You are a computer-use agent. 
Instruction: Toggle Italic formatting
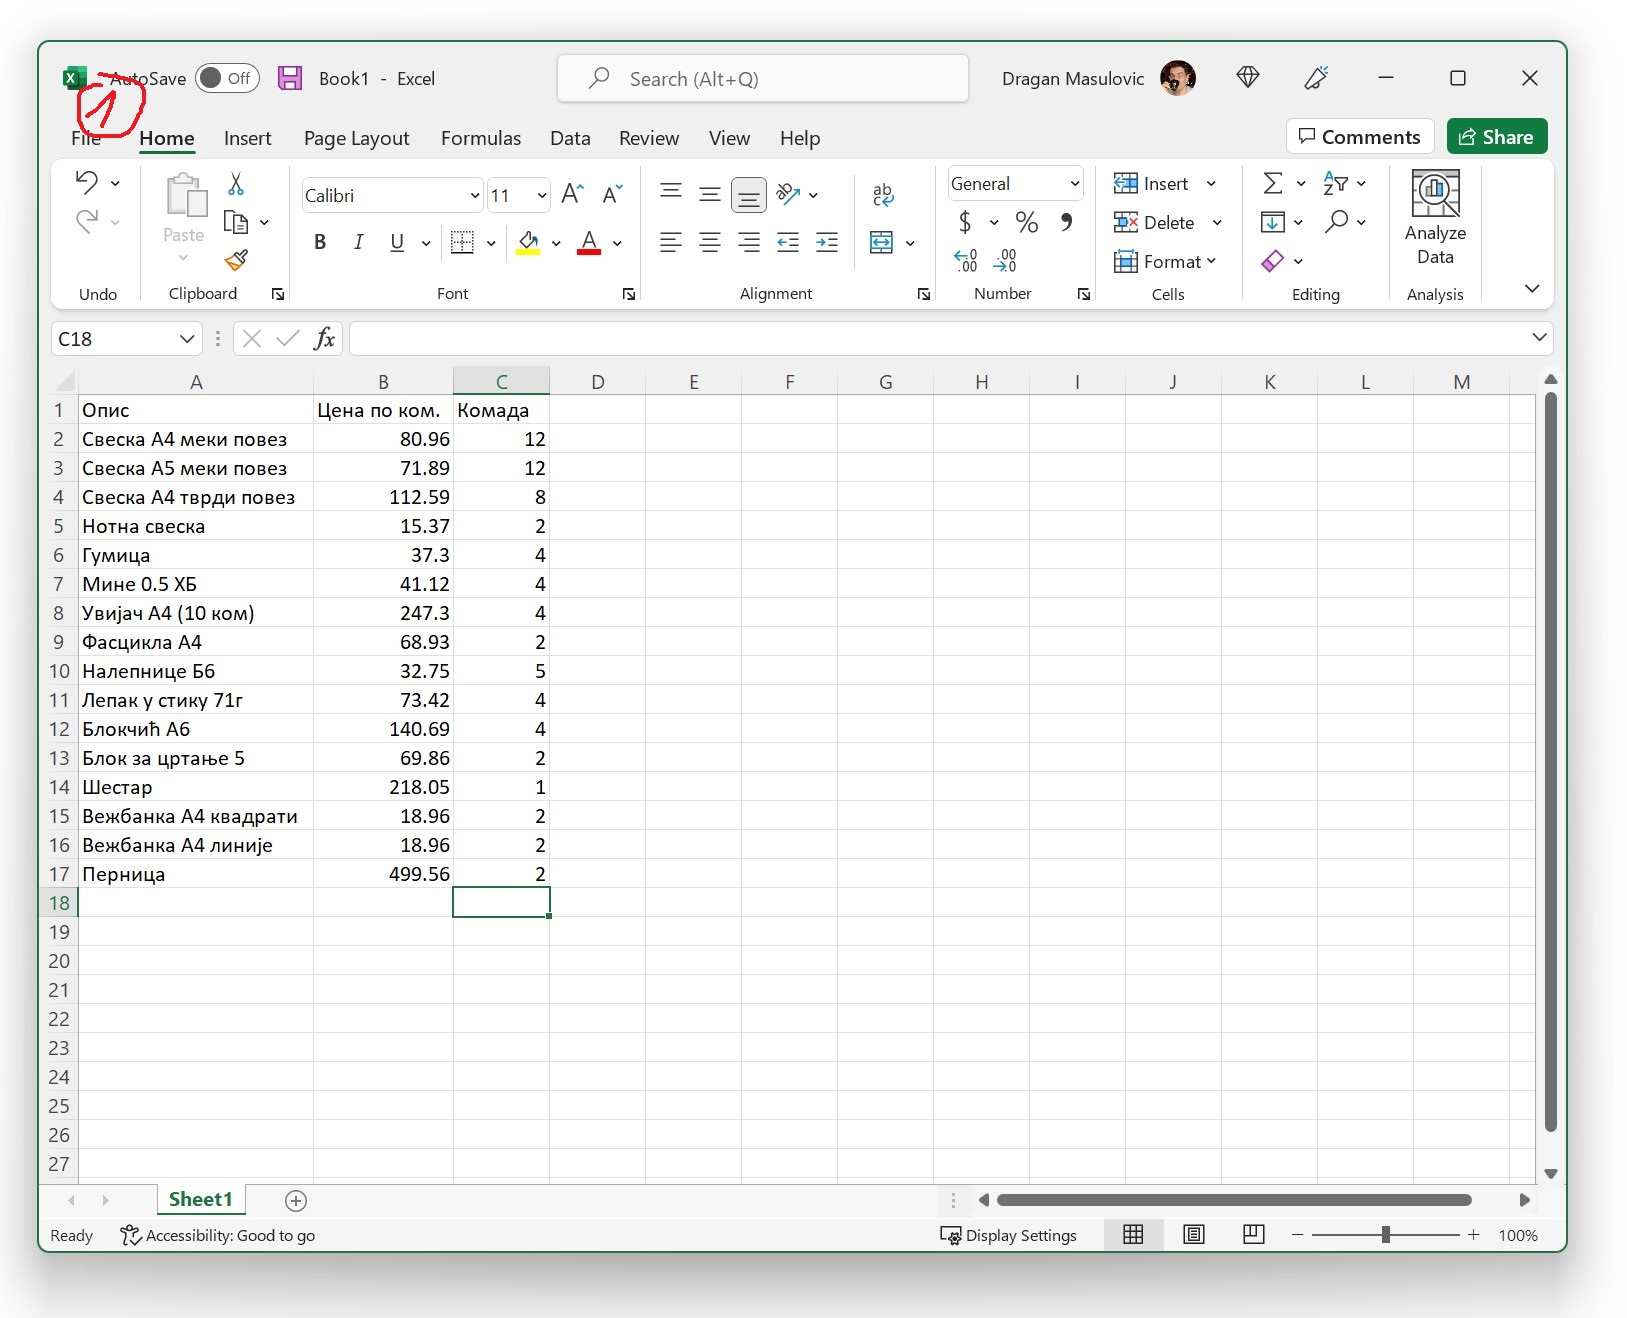358,242
